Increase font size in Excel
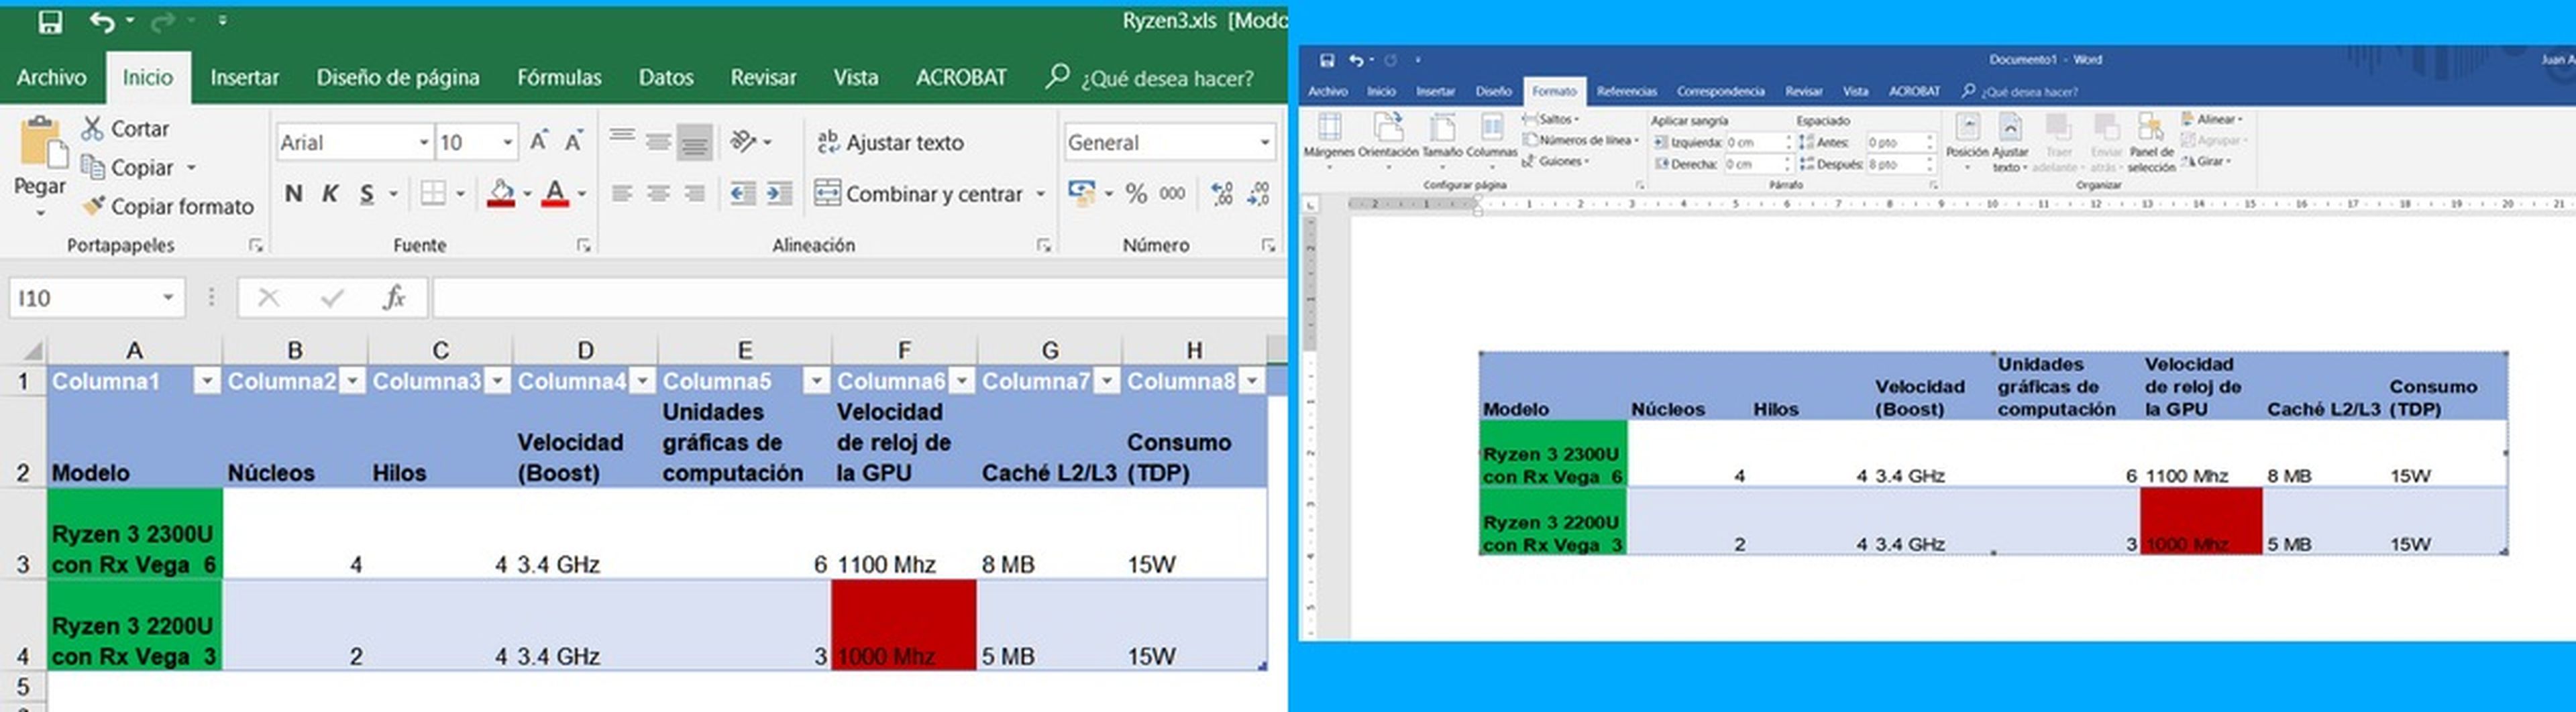Screen dimensions: 2576x712 click(x=538, y=142)
